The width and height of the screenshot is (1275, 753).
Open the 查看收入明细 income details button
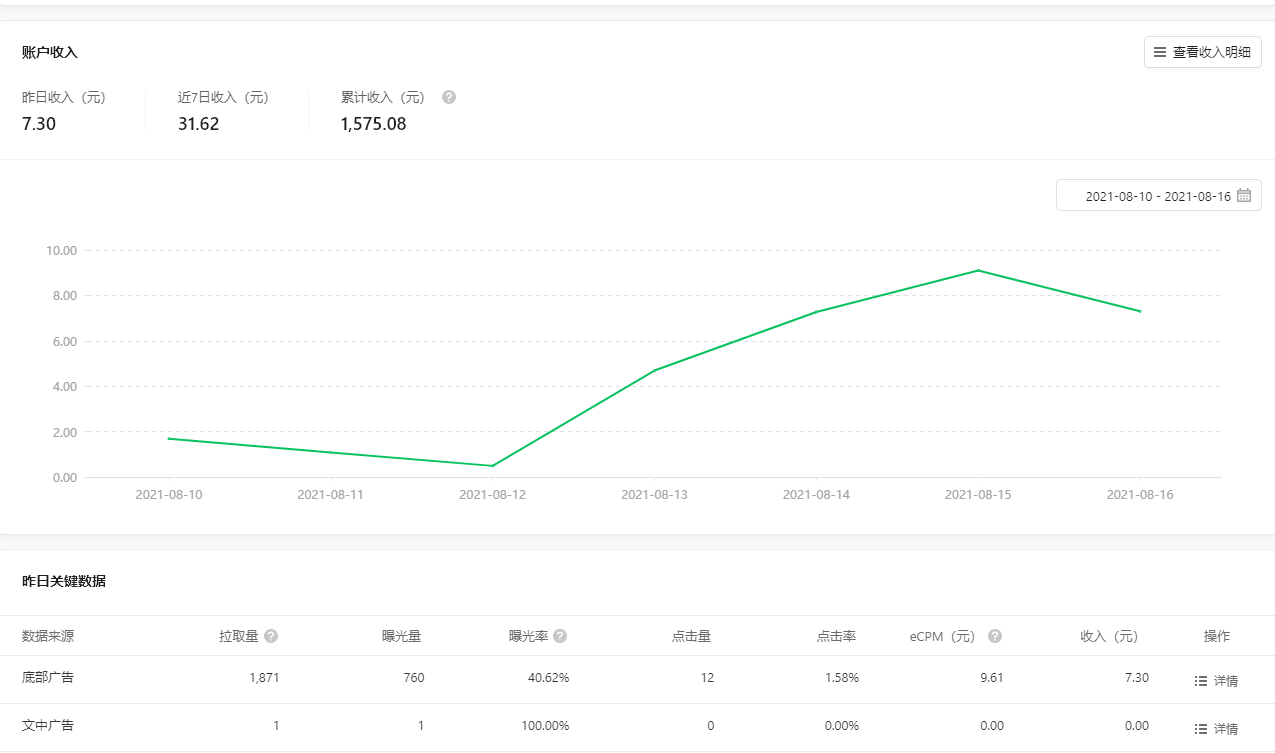tap(1202, 52)
